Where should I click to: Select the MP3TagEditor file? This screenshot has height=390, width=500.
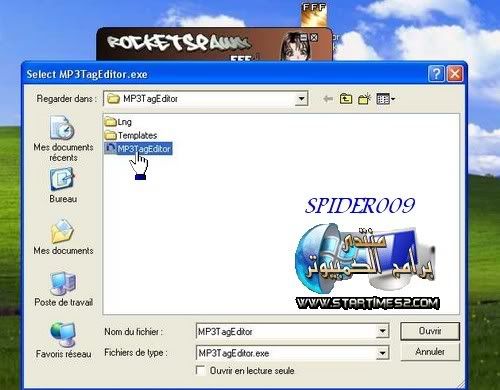click(x=138, y=149)
